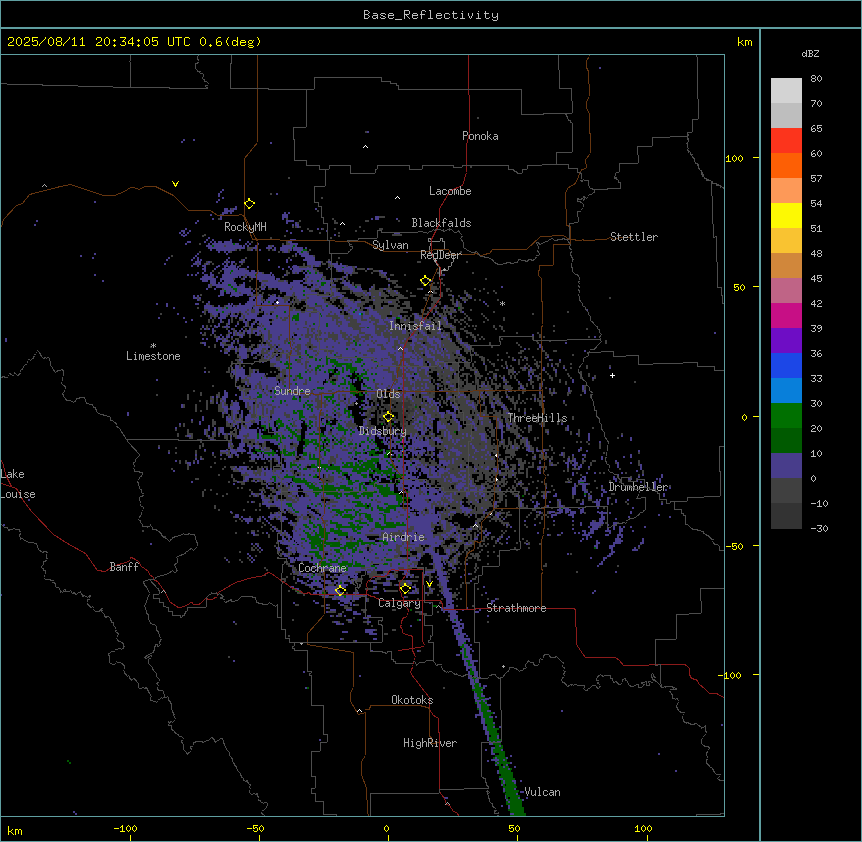Click the Banff label
862x842 pixels.
tap(124, 567)
